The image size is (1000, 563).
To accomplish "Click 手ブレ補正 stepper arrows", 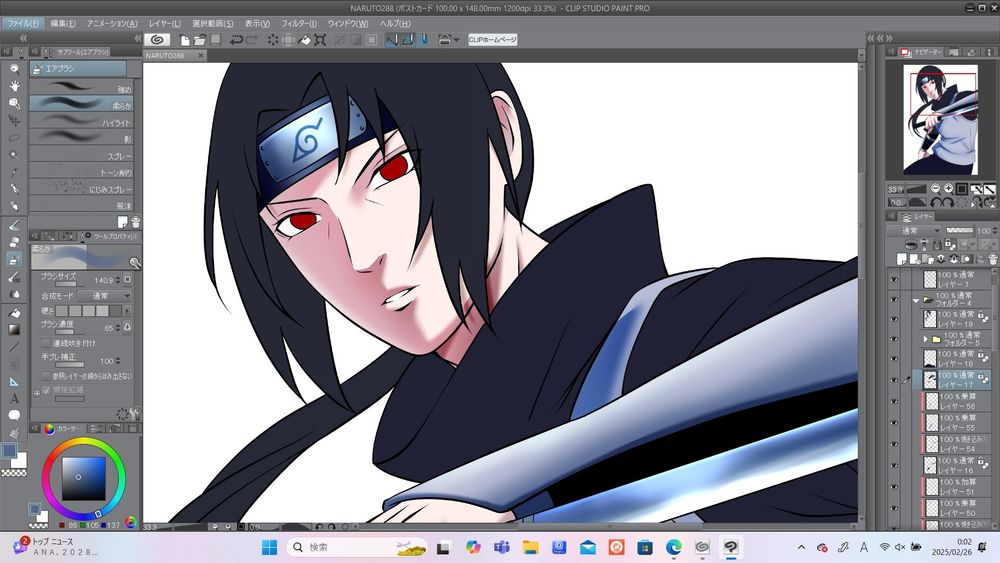I will click(117, 361).
